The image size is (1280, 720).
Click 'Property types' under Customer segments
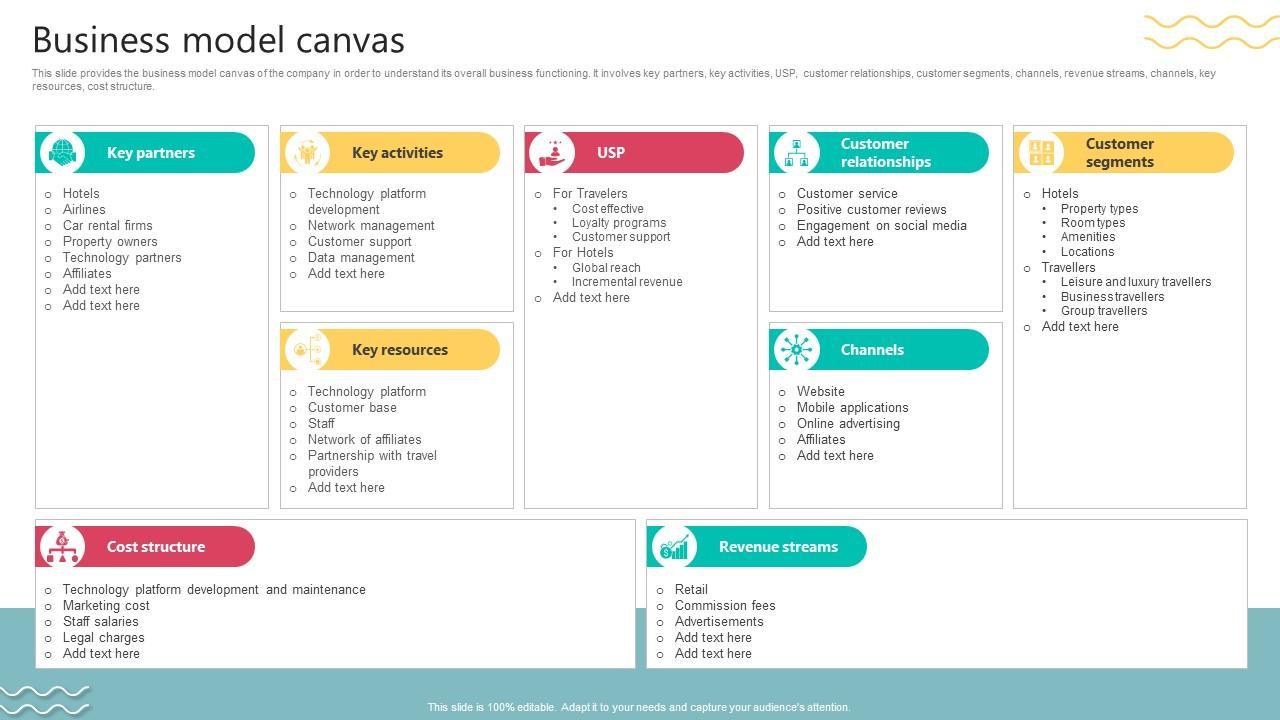[x=1099, y=209]
